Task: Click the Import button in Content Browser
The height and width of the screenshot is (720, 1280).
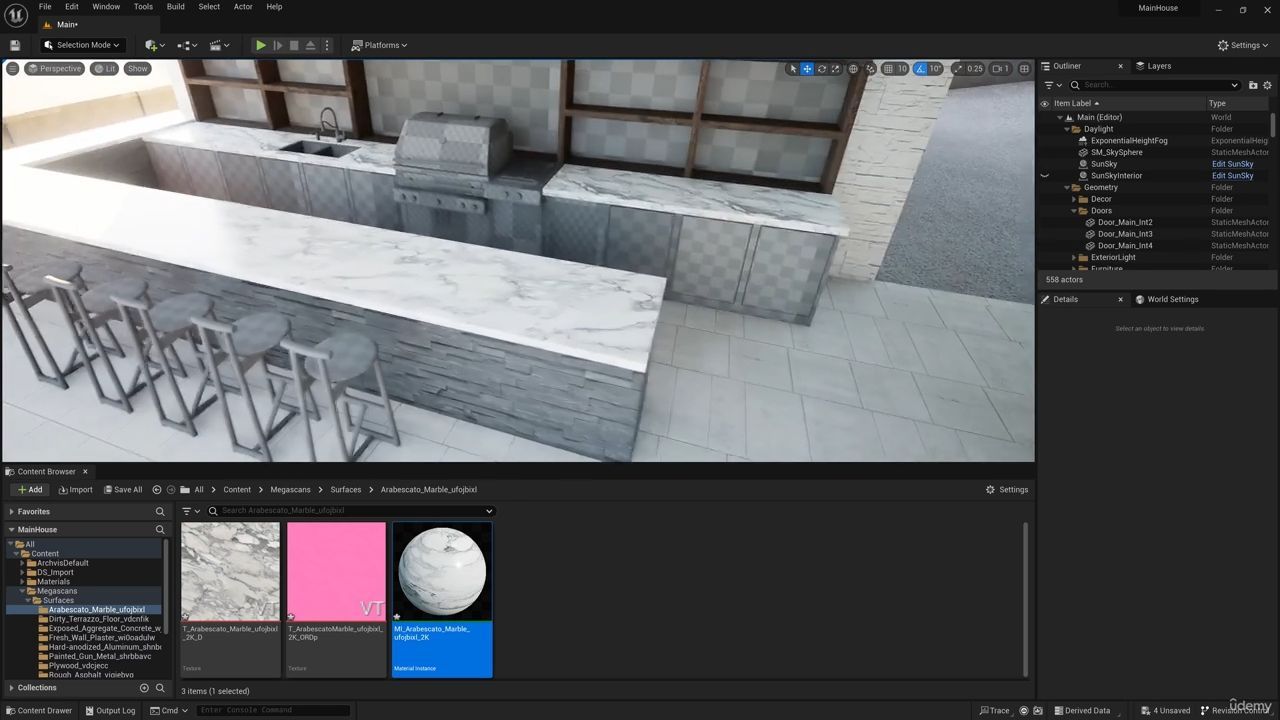Action: click(75, 490)
